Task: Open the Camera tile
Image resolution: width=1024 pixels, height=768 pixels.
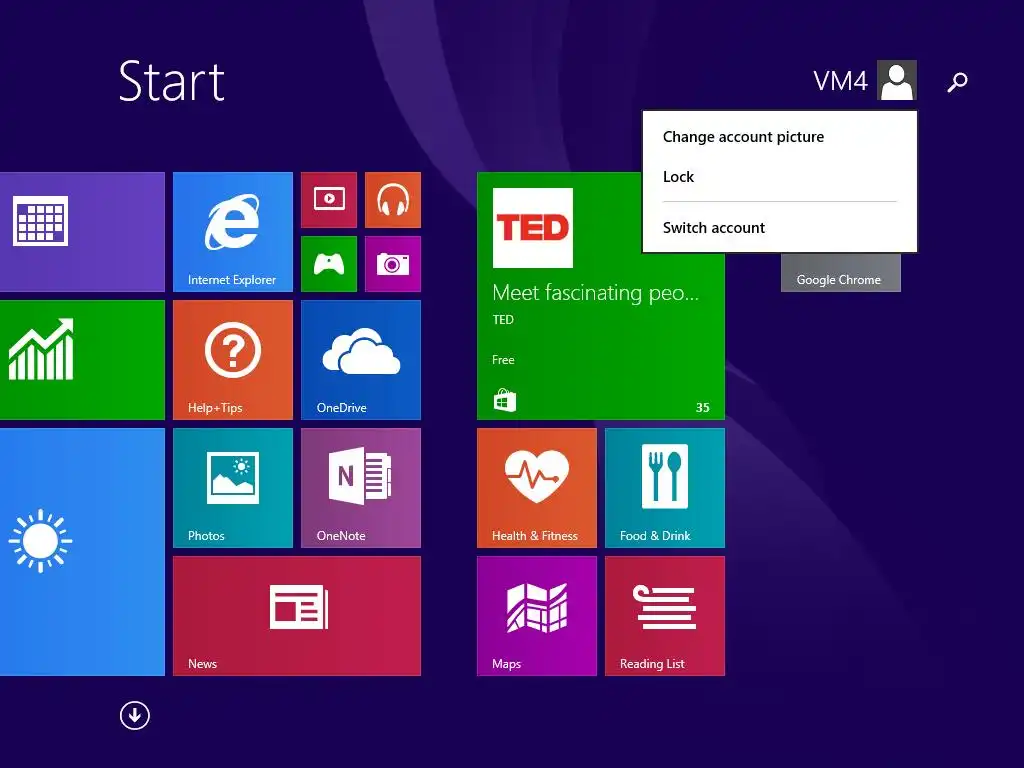Action: (x=393, y=264)
